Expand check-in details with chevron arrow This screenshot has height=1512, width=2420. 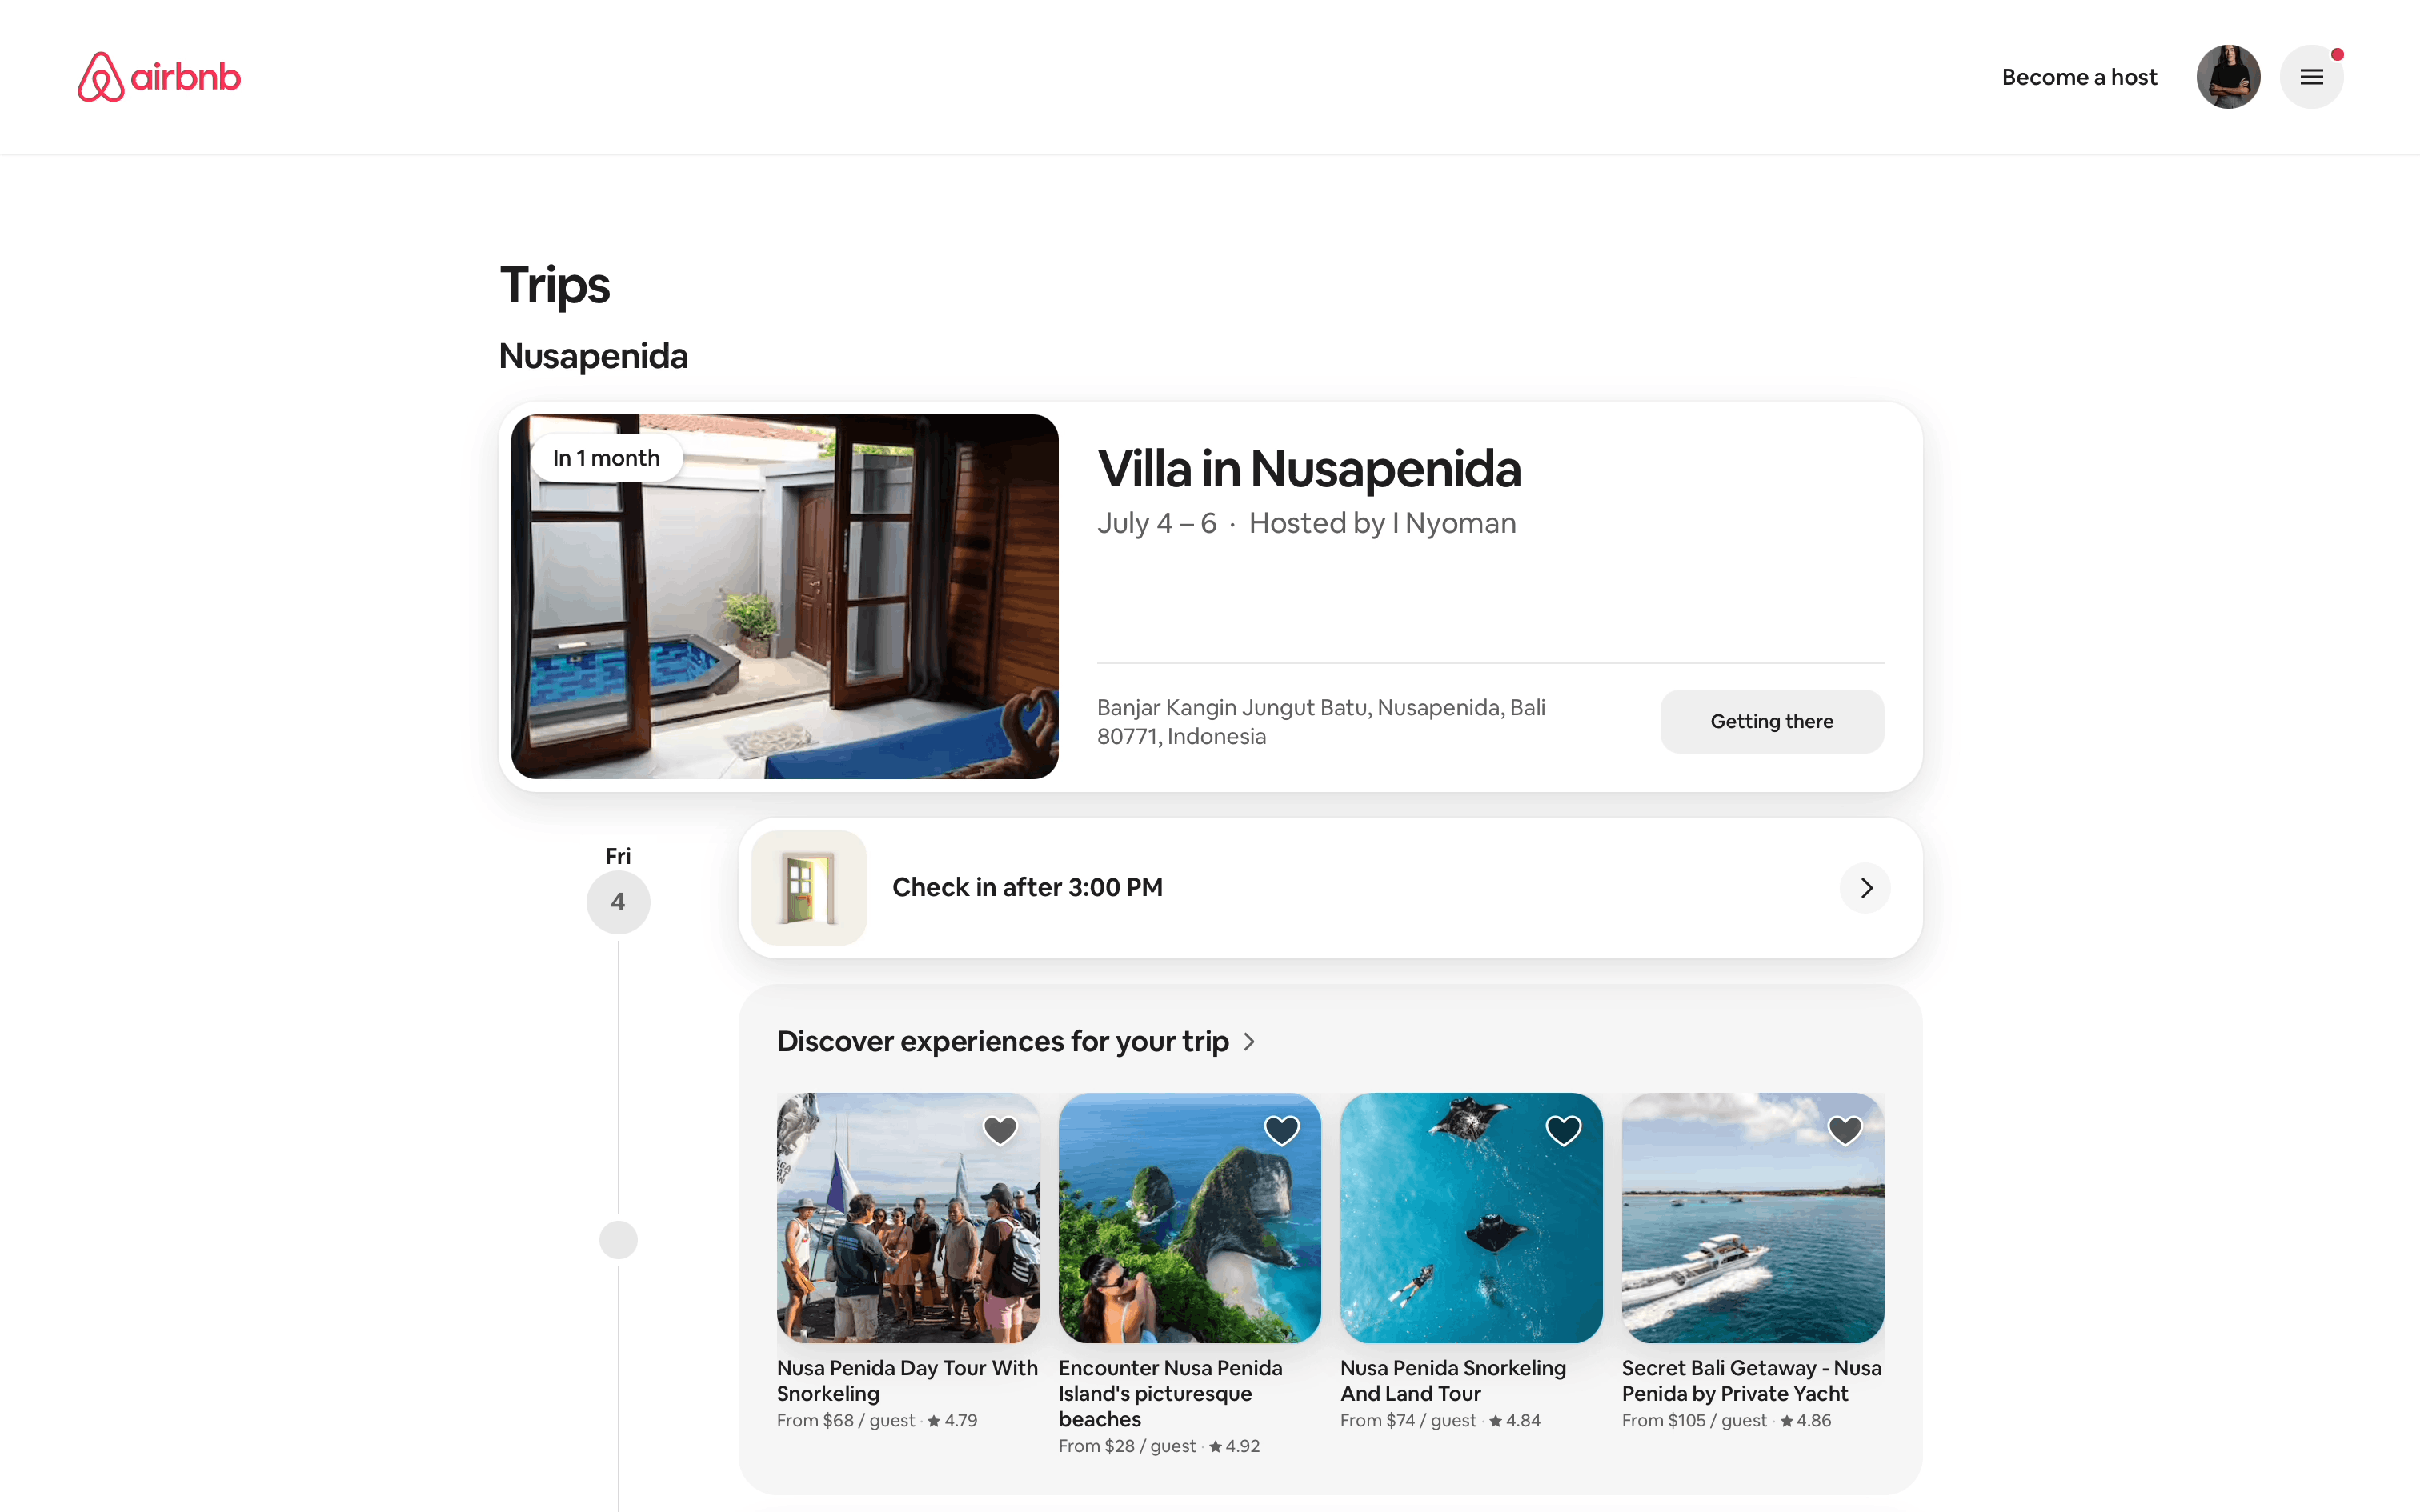point(1865,888)
